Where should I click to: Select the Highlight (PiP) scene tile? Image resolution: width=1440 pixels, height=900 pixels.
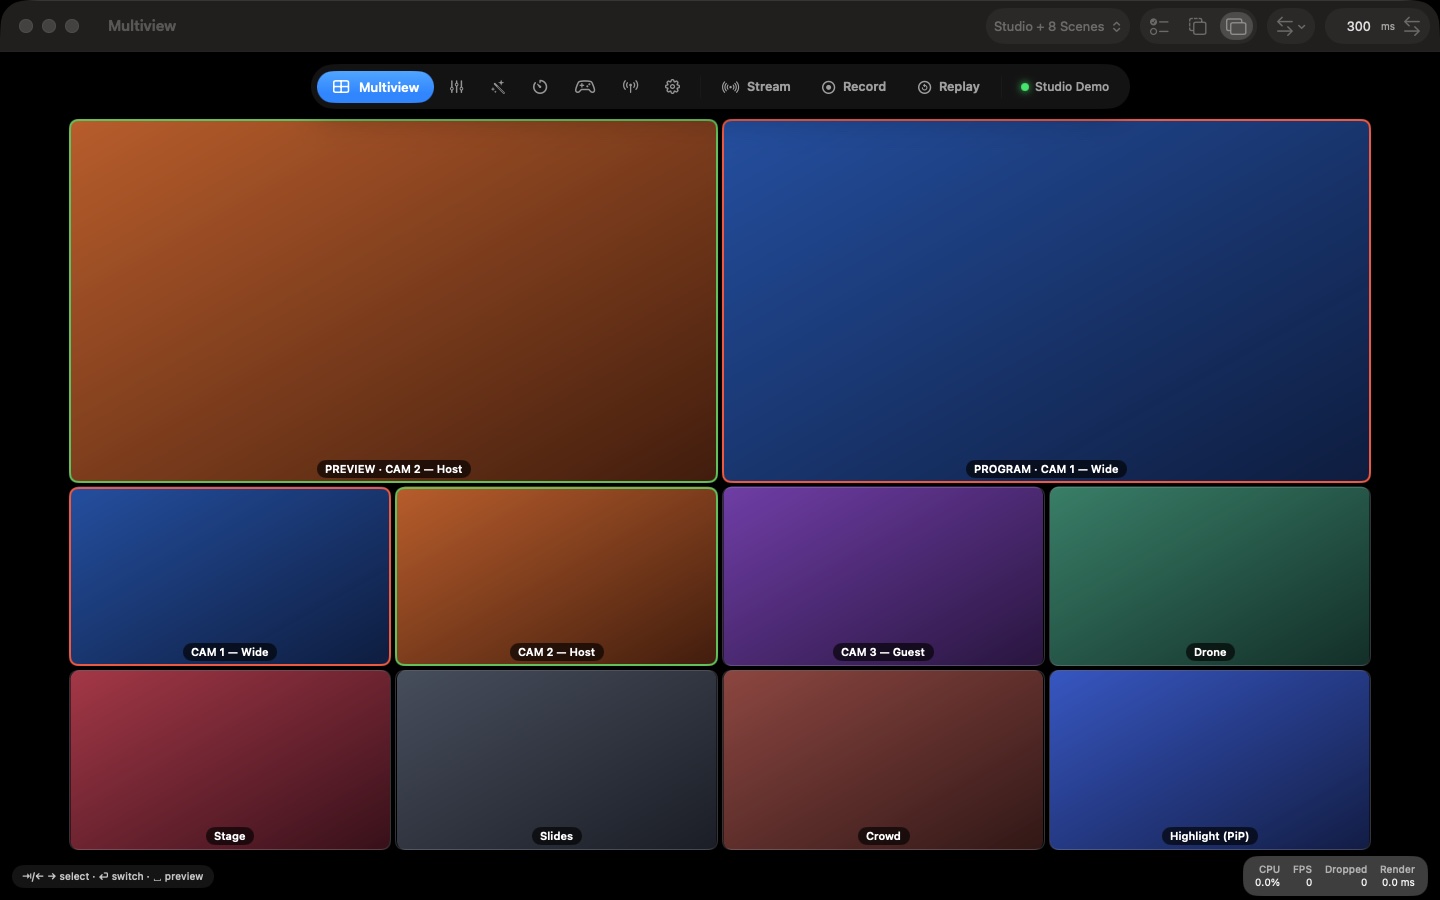1210,760
